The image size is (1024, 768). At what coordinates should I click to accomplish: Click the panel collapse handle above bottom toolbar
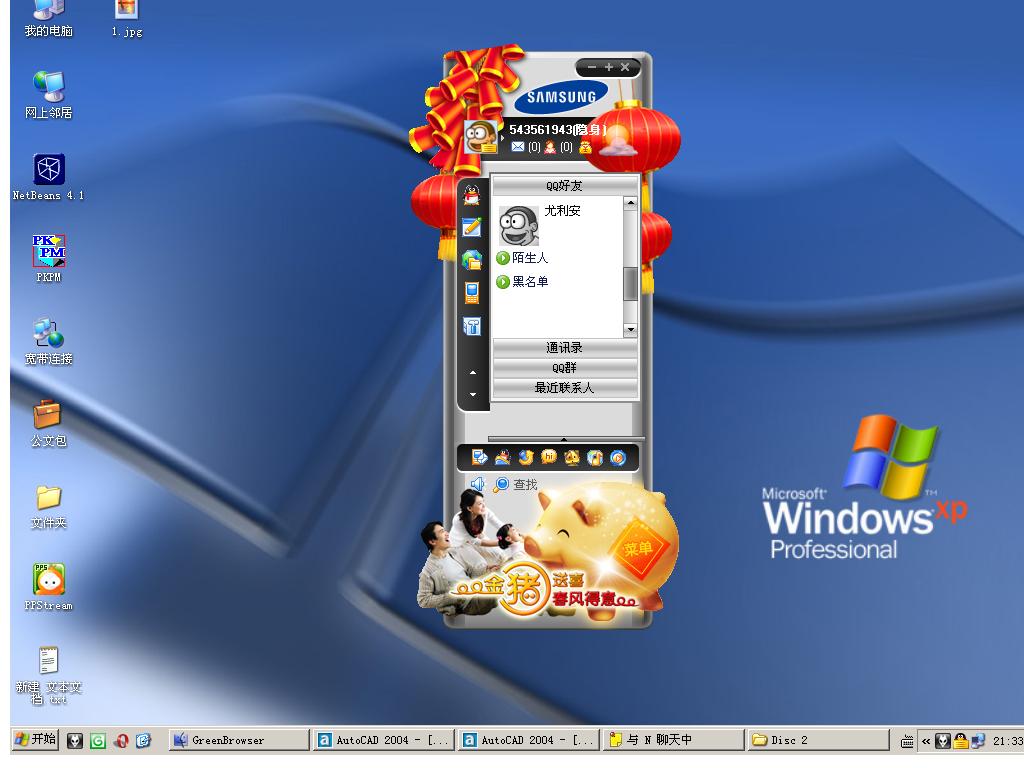click(564, 439)
